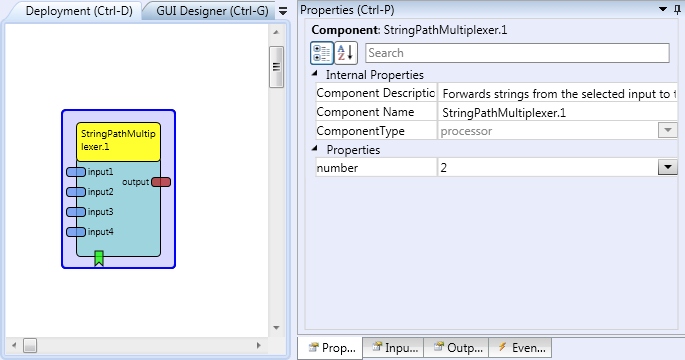Select the StringPathMultiplexer.1 yellow title block
685x360 pixels.
click(118, 142)
